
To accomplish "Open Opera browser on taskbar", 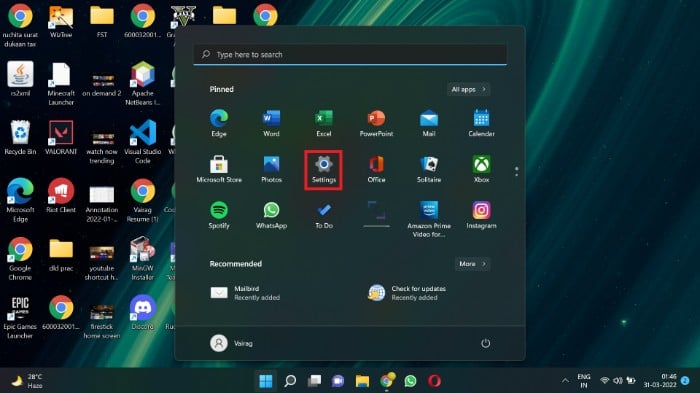I will (x=434, y=381).
